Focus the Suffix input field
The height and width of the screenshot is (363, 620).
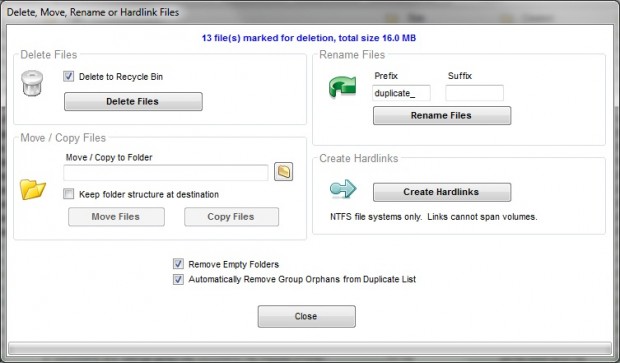tap(474, 93)
